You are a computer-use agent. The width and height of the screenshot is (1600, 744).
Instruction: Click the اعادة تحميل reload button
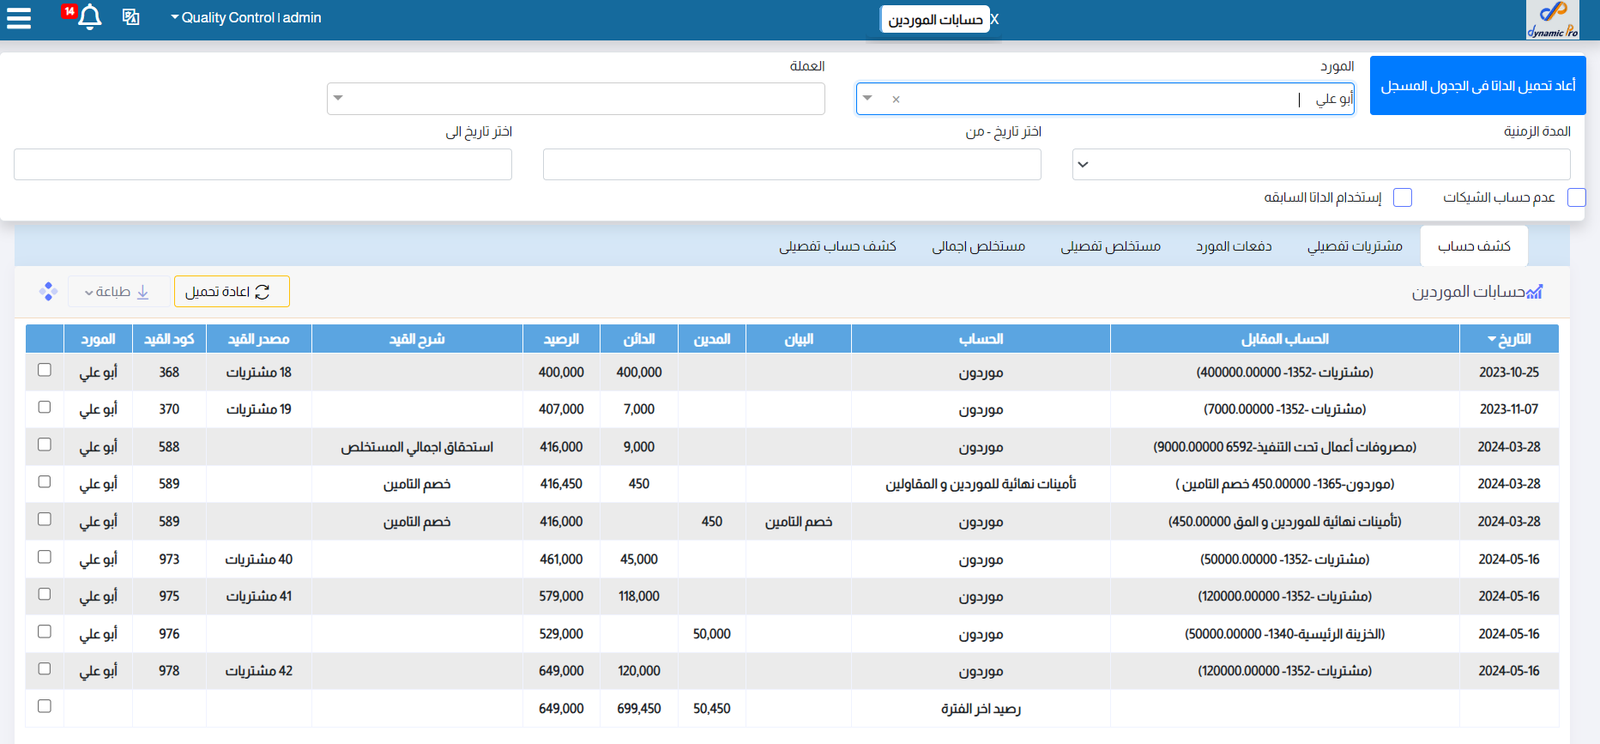point(231,292)
